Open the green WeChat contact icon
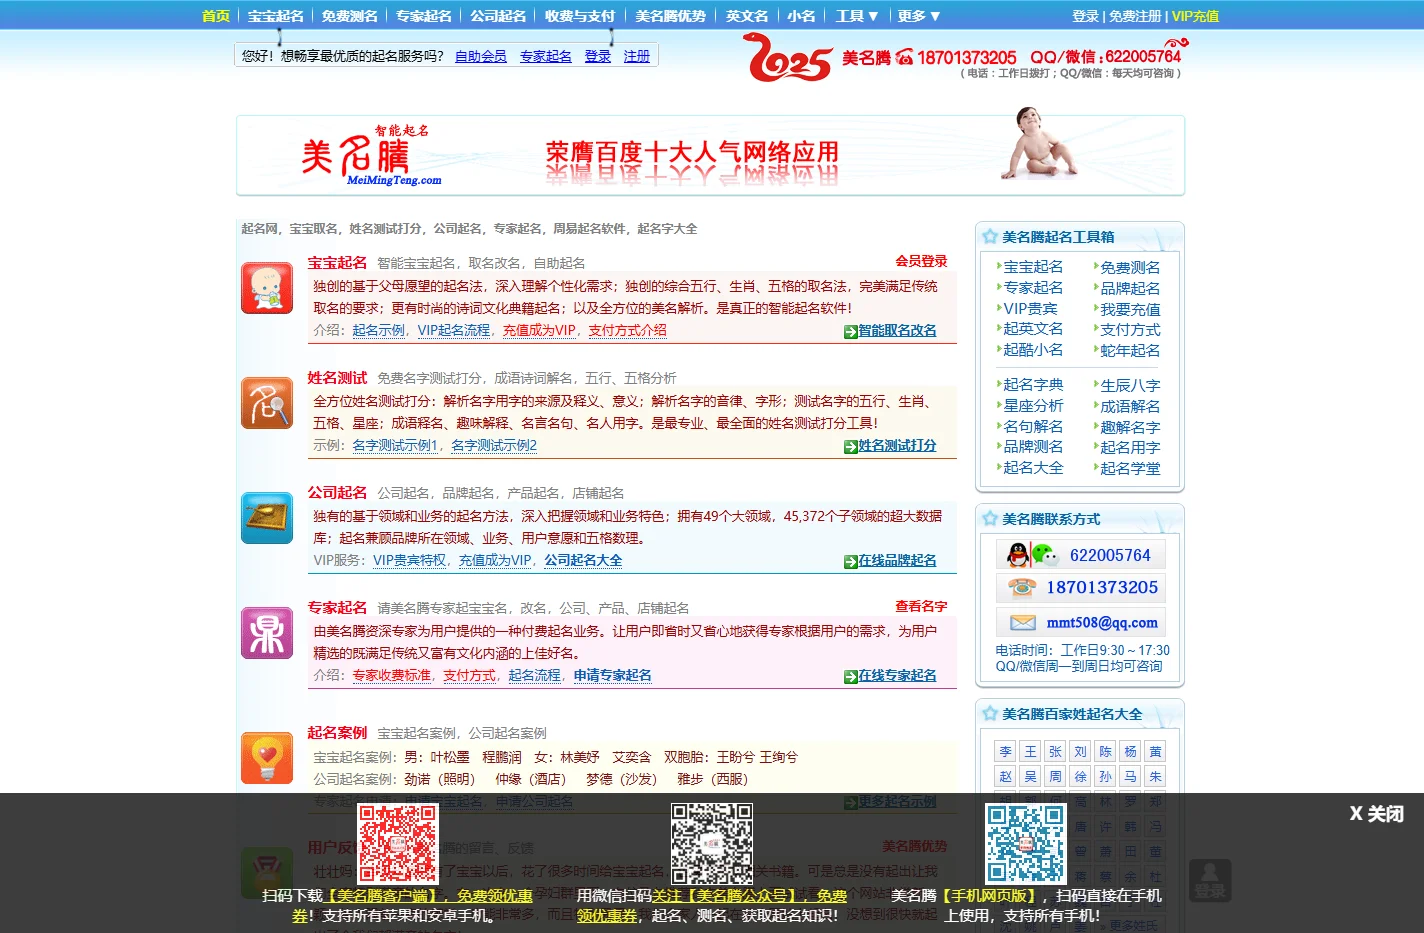This screenshot has height=933, width=1424. pos(1044,555)
